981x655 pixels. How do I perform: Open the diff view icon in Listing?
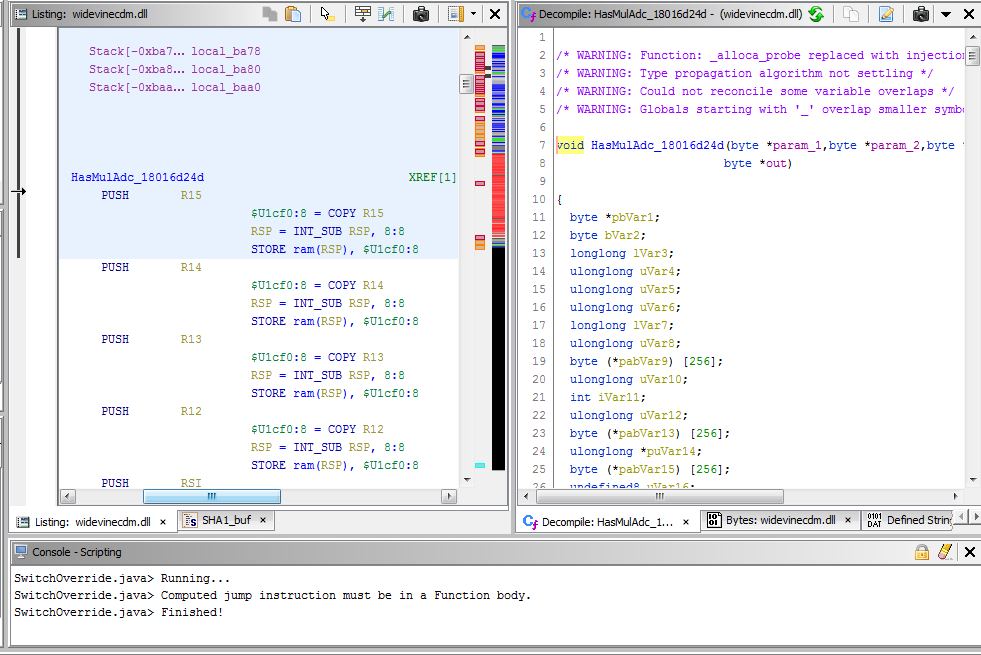(x=386, y=14)
